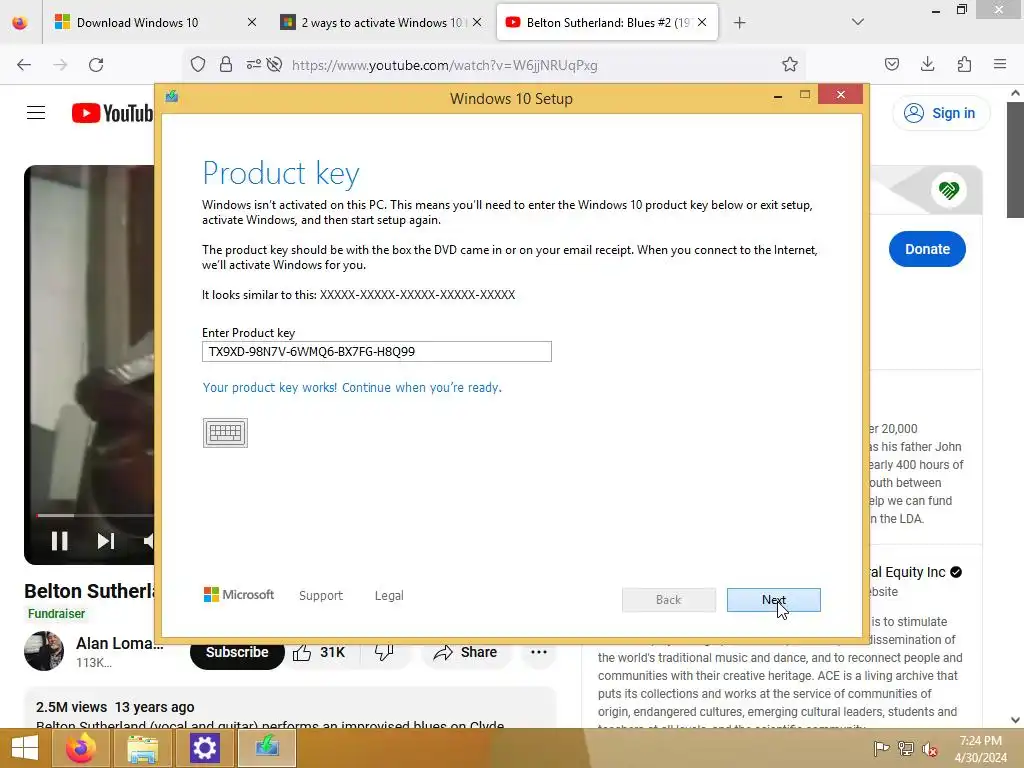
Task: Open the YouTube guide hamburger menu
Action: [36, 113]
